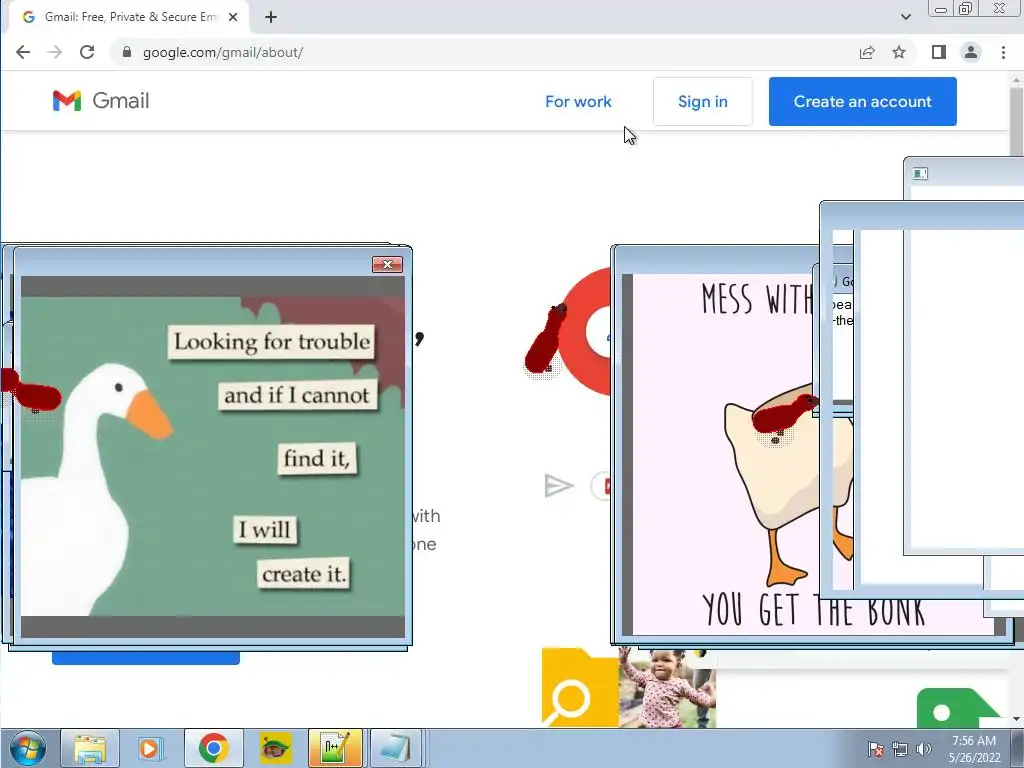This screenshot has height=768, width=1024.
Task: Click the Create an account button
Action: [x=863, y=101]
